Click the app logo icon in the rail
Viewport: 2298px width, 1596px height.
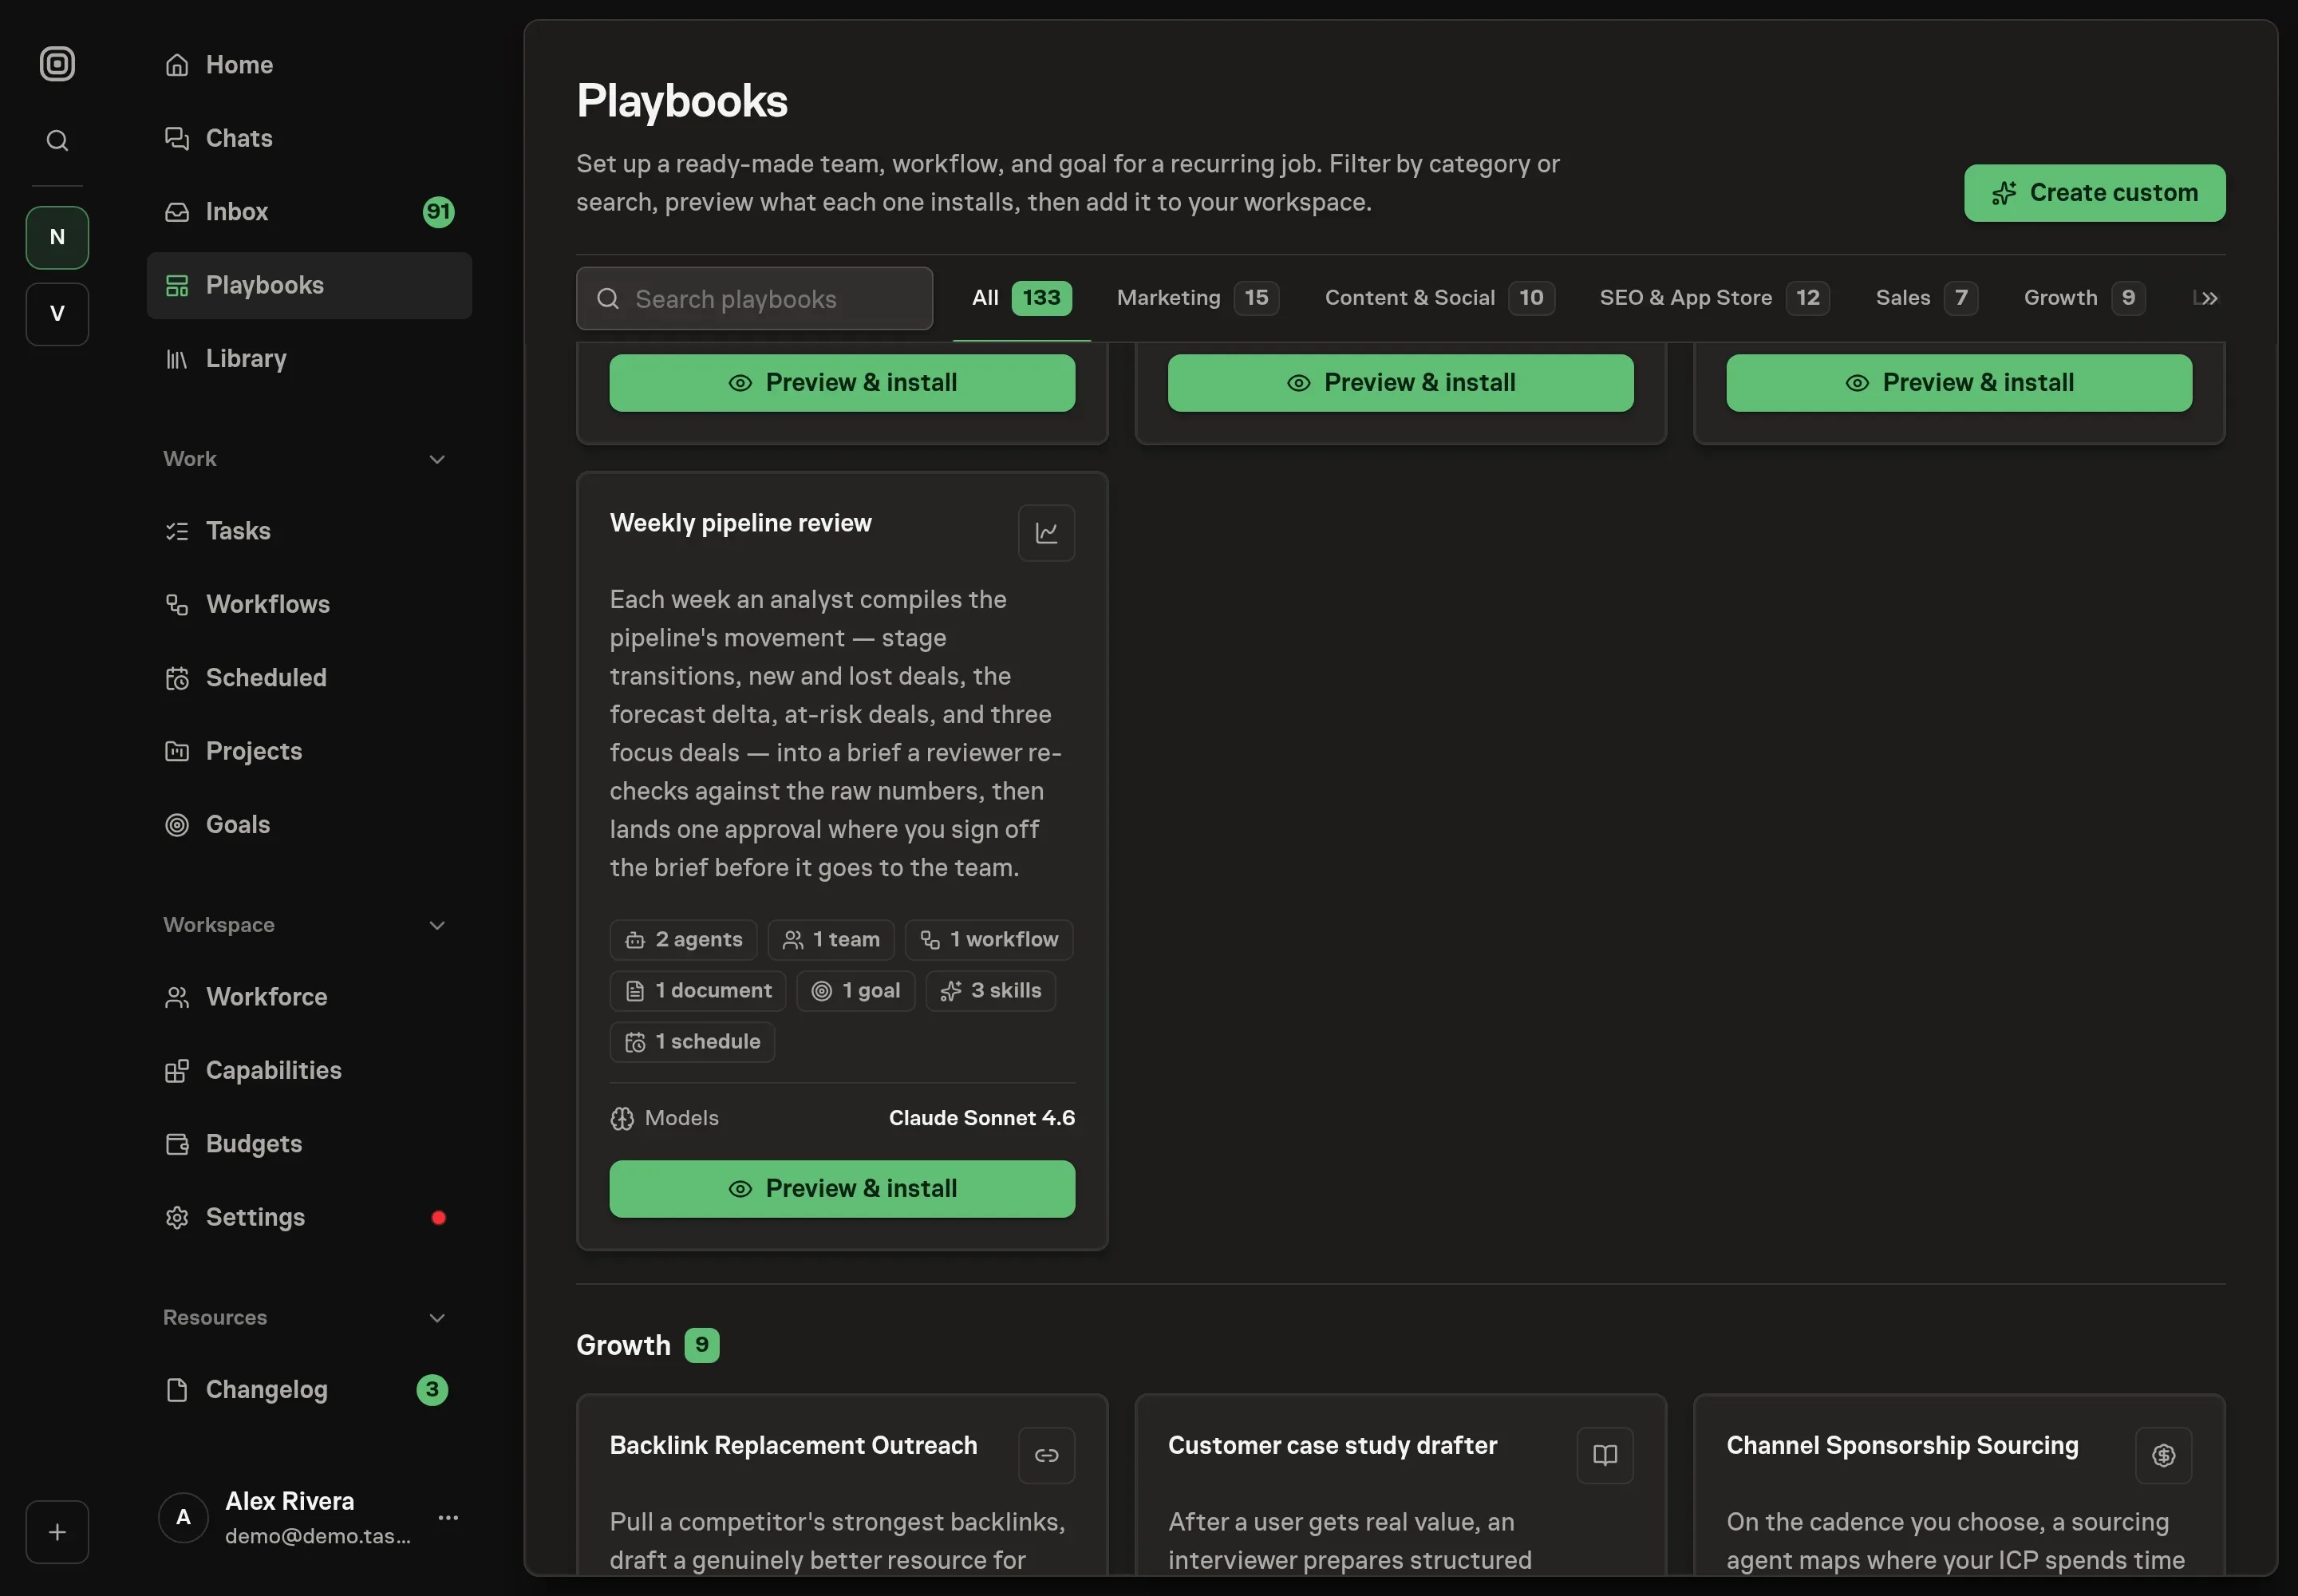[57, 64]
